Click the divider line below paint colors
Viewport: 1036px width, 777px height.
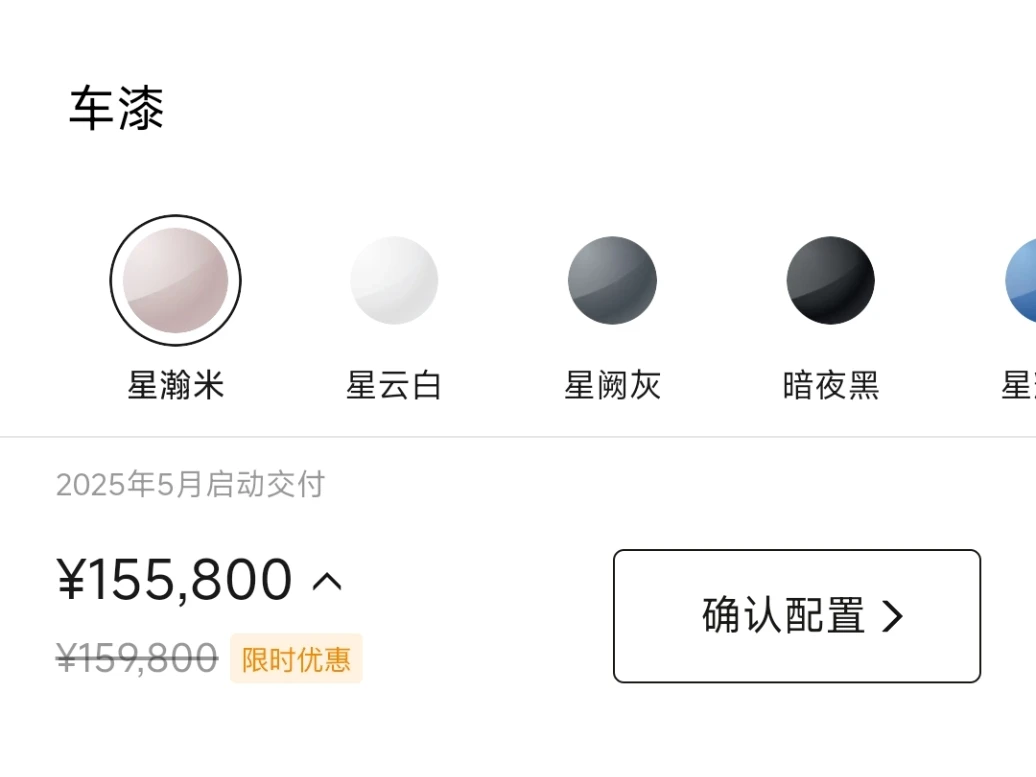point(518,437)
